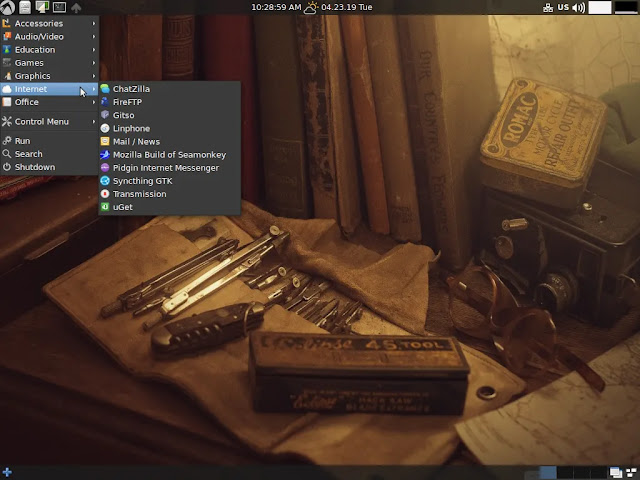The image size is (640, 480).
Task: Switch to the highlighted first workspace in pager
Action: click(548, 473)
